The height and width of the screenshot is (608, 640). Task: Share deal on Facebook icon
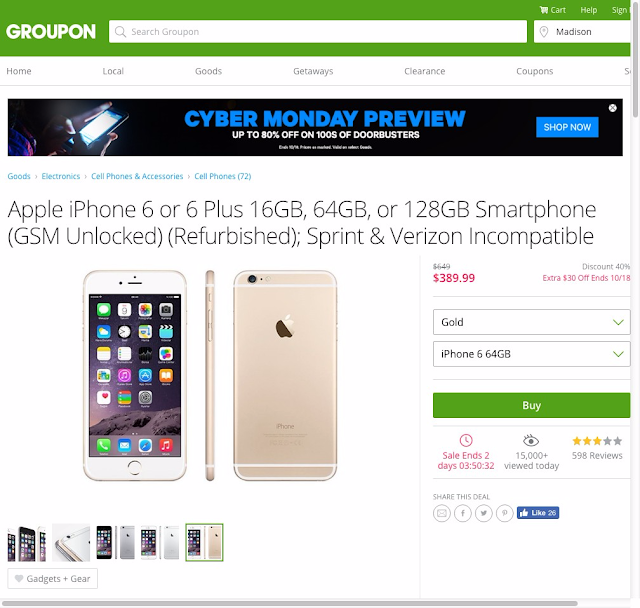coord(463,513)
